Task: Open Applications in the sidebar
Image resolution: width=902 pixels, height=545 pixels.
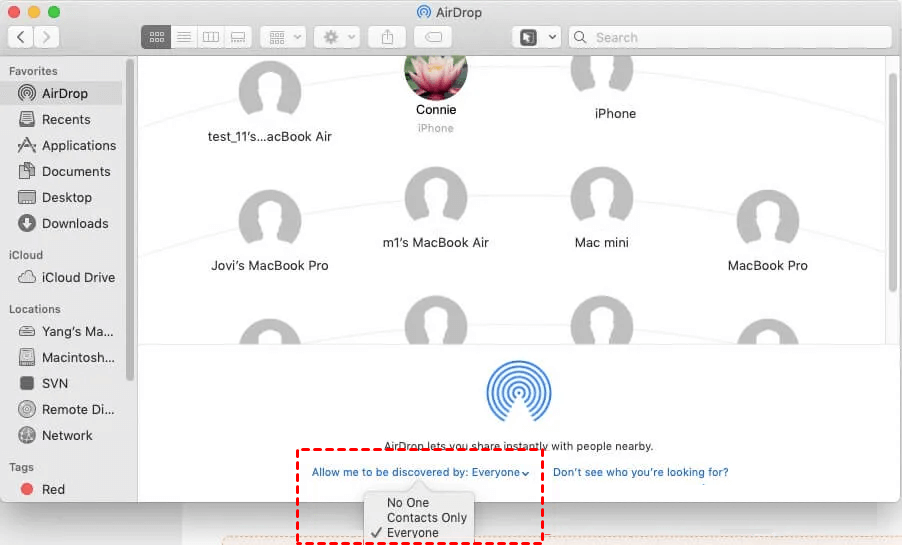Action: coord(61,145)
